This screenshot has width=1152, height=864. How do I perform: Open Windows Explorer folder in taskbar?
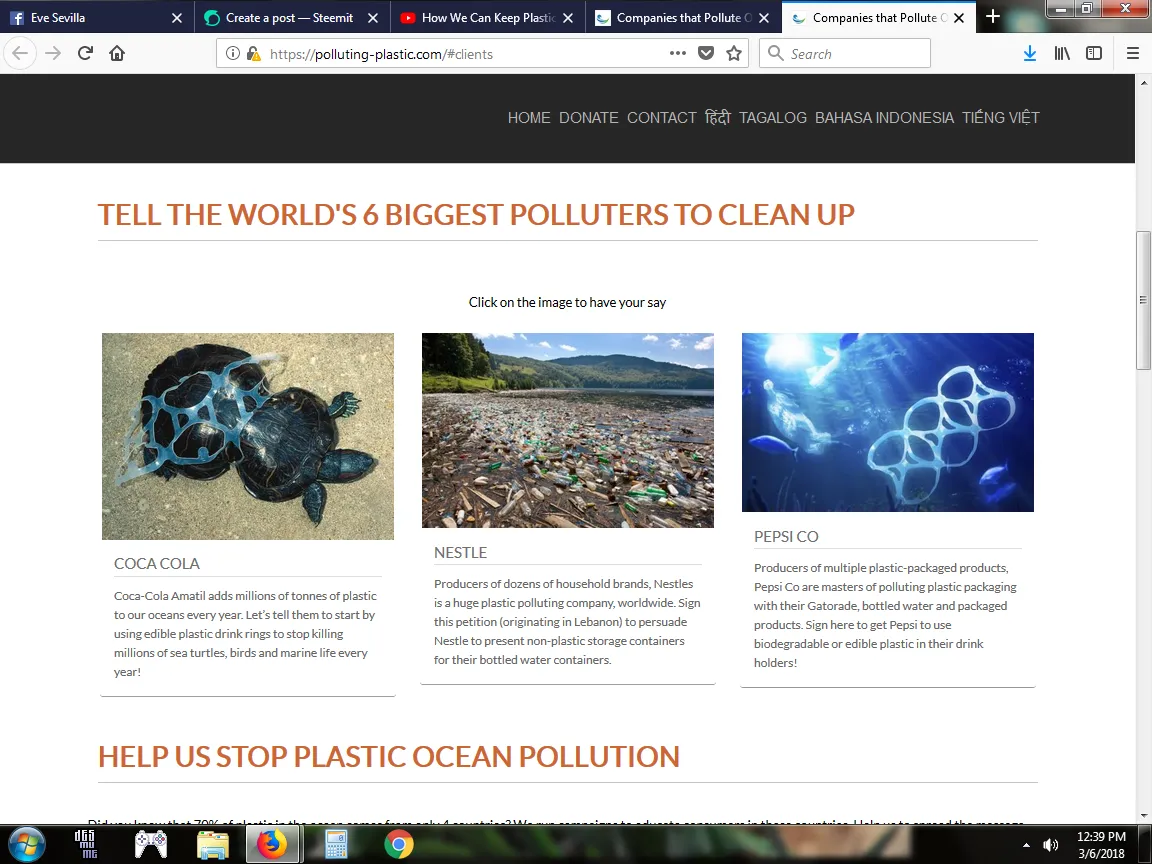click(x=213, y=844)
